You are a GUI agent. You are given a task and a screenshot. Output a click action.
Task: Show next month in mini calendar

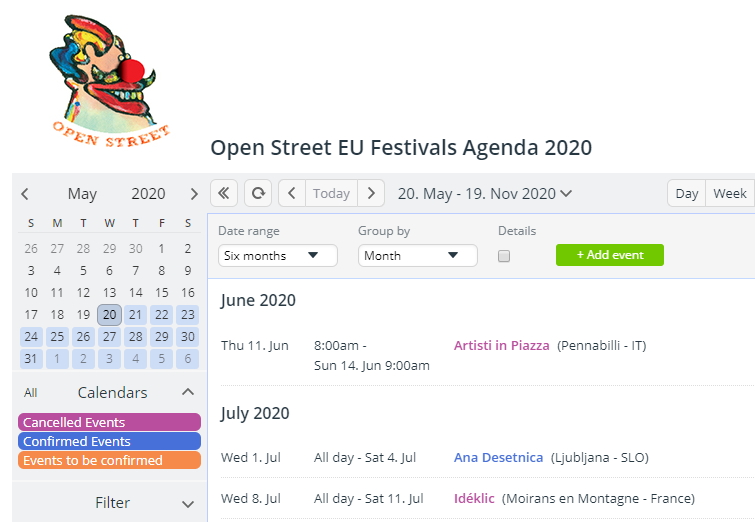(194, 194)
